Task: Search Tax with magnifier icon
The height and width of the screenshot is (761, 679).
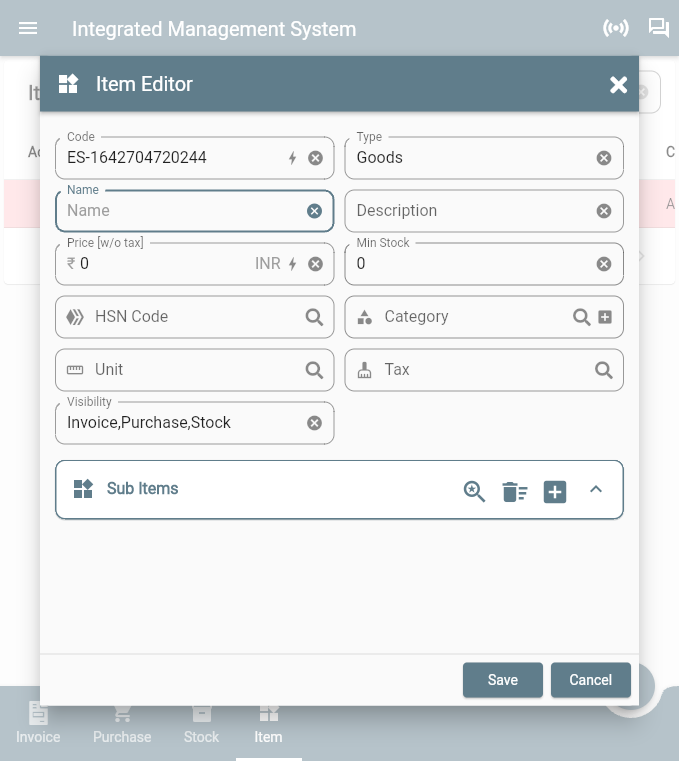Action: pyautogui.click(x=604, y=370)
